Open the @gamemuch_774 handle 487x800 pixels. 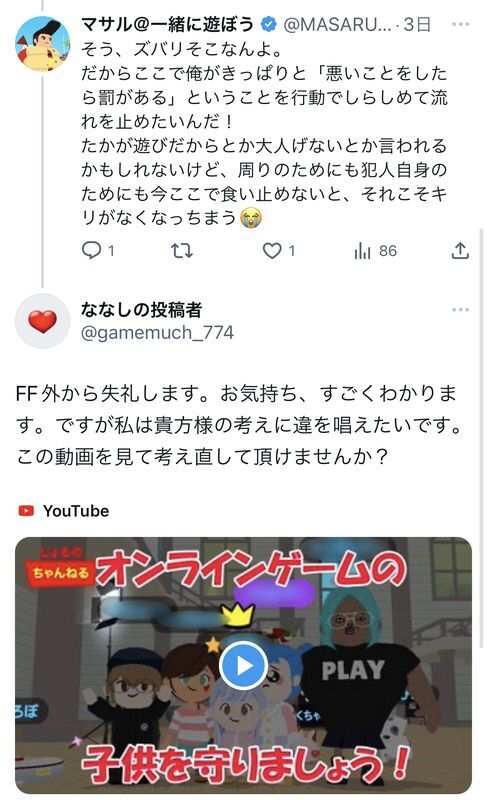[x=157, y=333]
